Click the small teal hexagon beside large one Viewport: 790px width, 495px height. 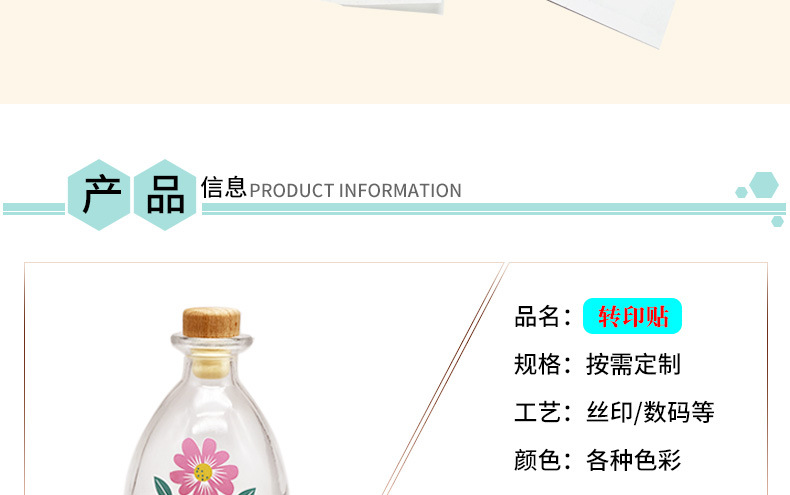click(741, 192)
